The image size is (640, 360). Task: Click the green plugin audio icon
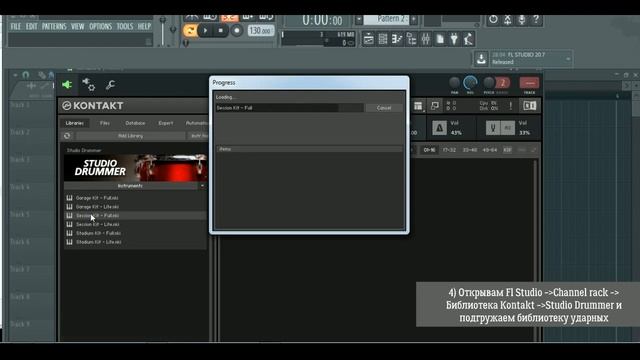(x=67, y=84)
